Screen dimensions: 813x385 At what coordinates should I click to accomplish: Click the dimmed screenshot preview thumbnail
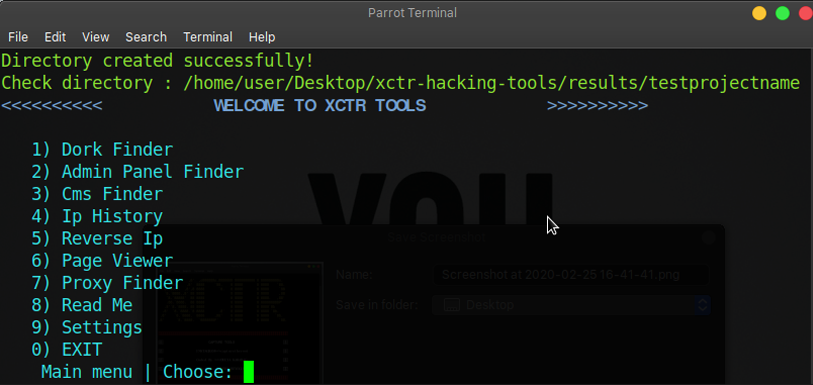point(240,323)
